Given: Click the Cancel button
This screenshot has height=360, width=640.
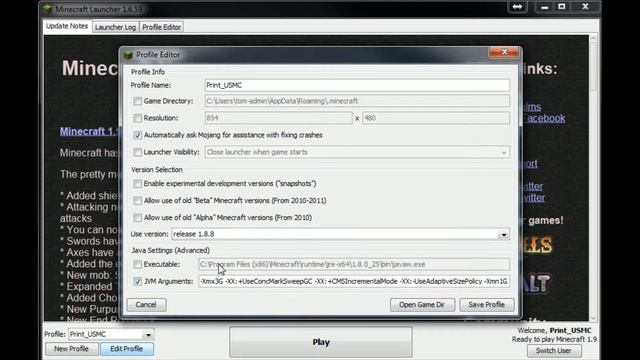Looking at the screenshot, I should [x=146, y=304].
